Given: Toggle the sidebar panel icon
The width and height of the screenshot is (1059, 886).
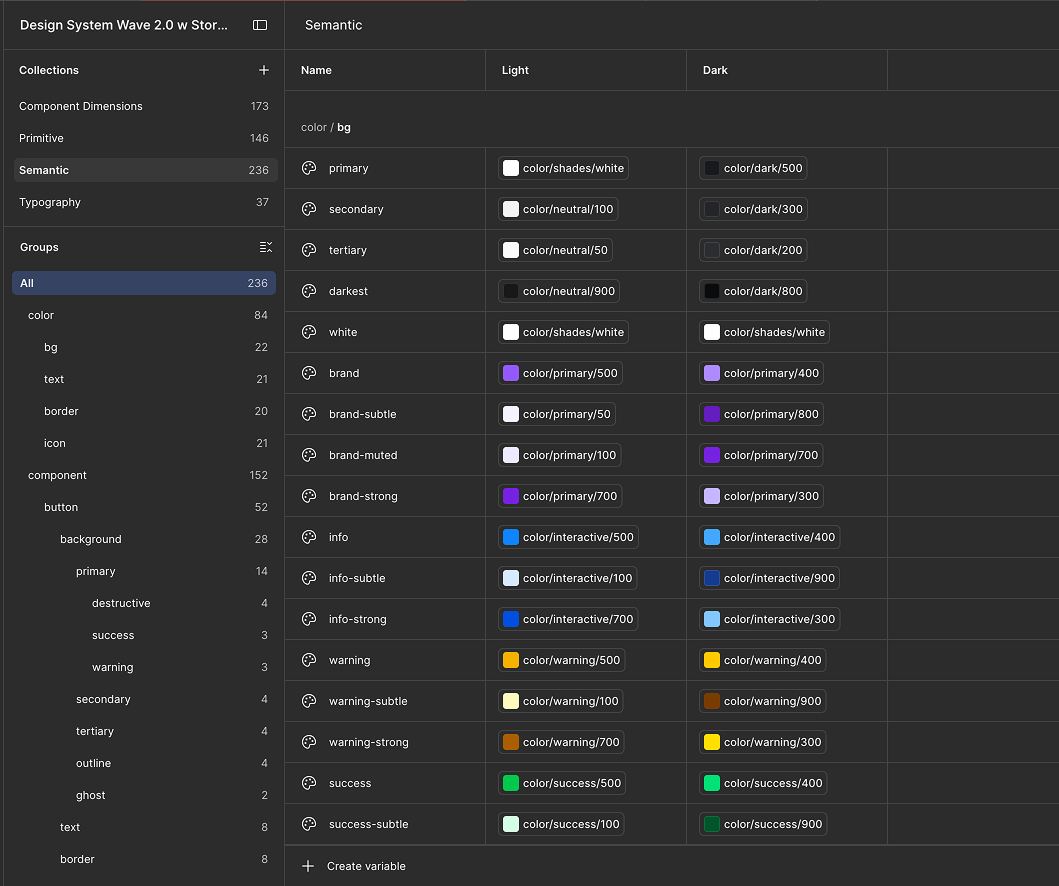Looking at the screenshot, I should click(x=260, y=25).
